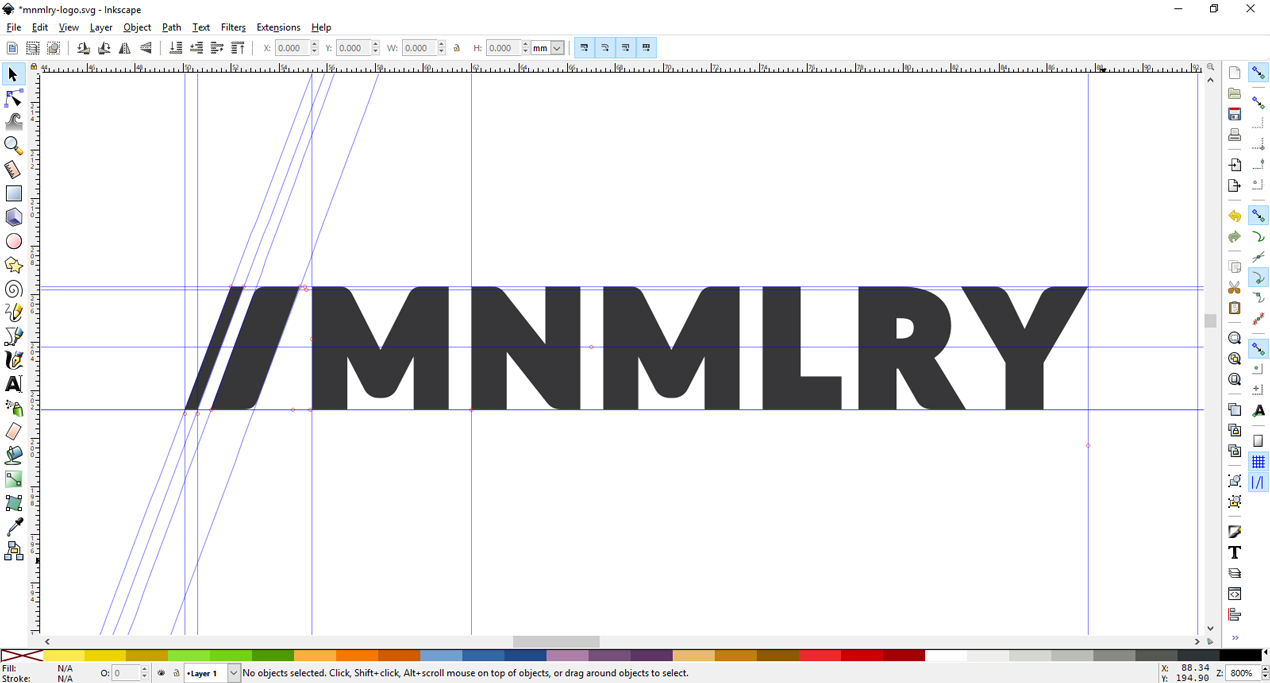Viewport: 1270px width, 683px height.
Task: Choose the Tweak objects tool
Action: point(13,122)
